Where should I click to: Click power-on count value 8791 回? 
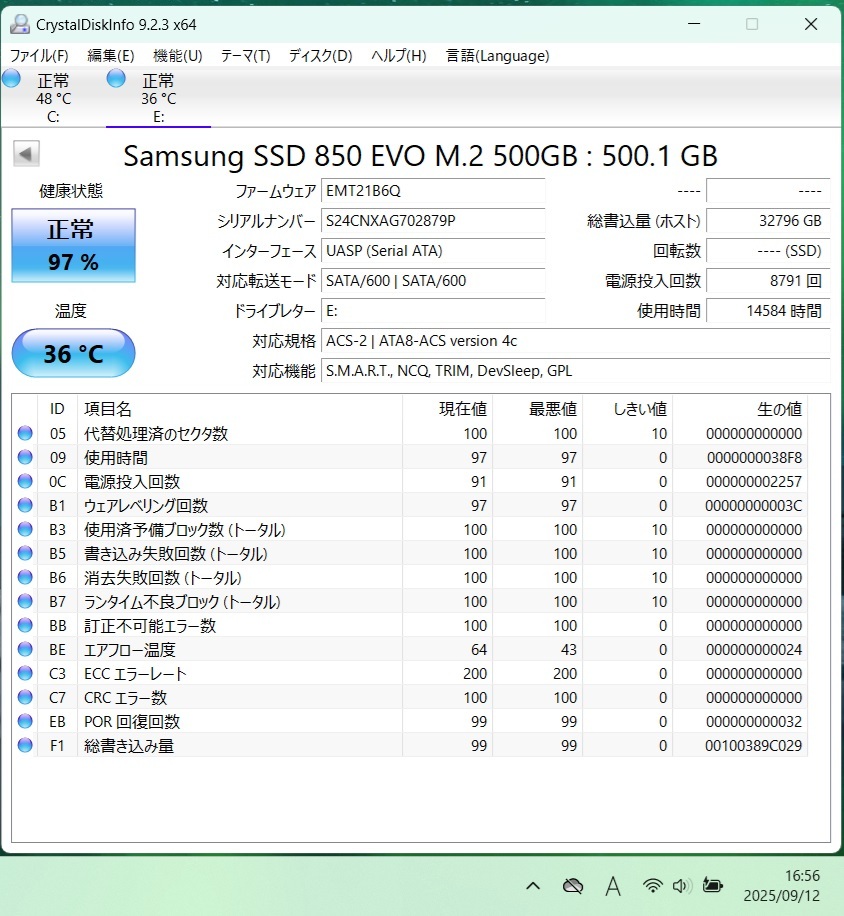coord(768,280)
